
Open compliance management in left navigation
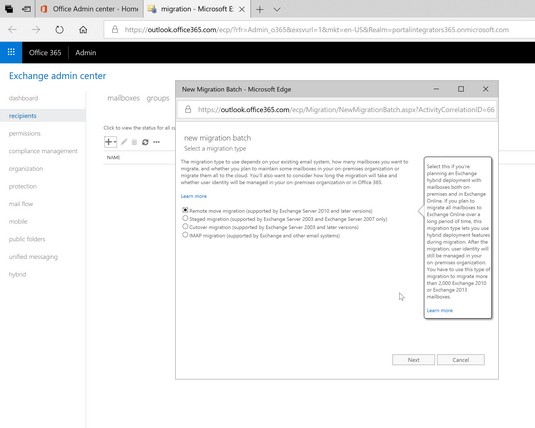(43, 151)
